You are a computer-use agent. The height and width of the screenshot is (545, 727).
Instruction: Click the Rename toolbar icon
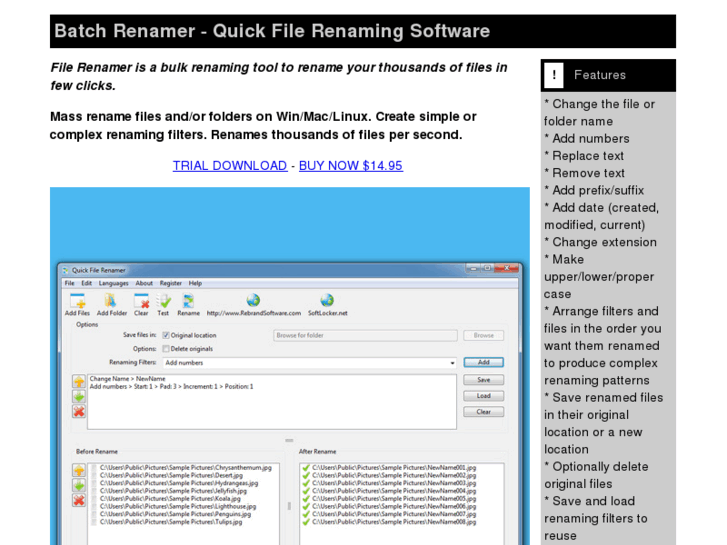[x=188, y=301]
